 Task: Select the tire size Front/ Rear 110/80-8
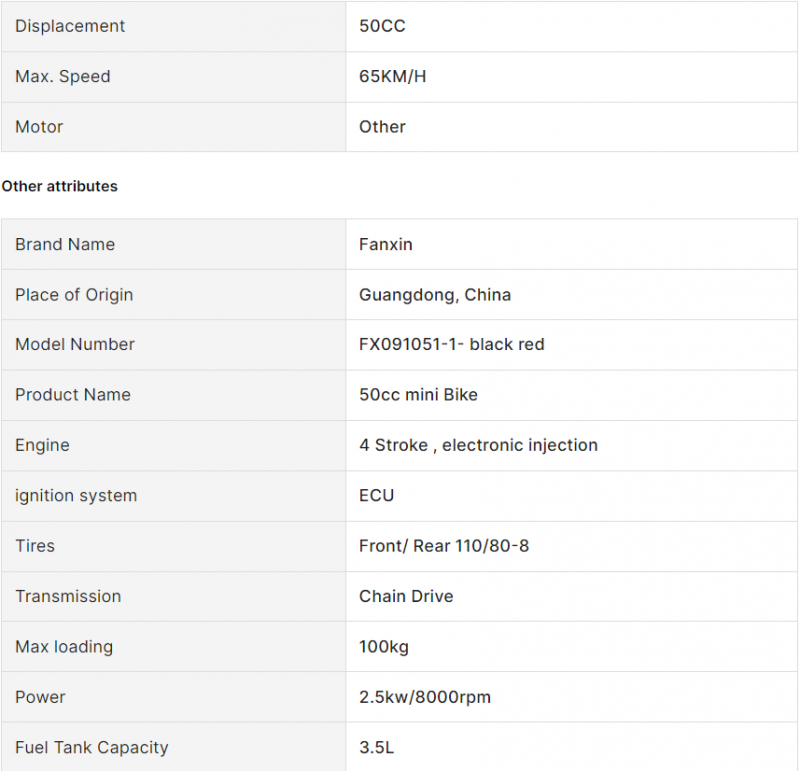[444, 546]
